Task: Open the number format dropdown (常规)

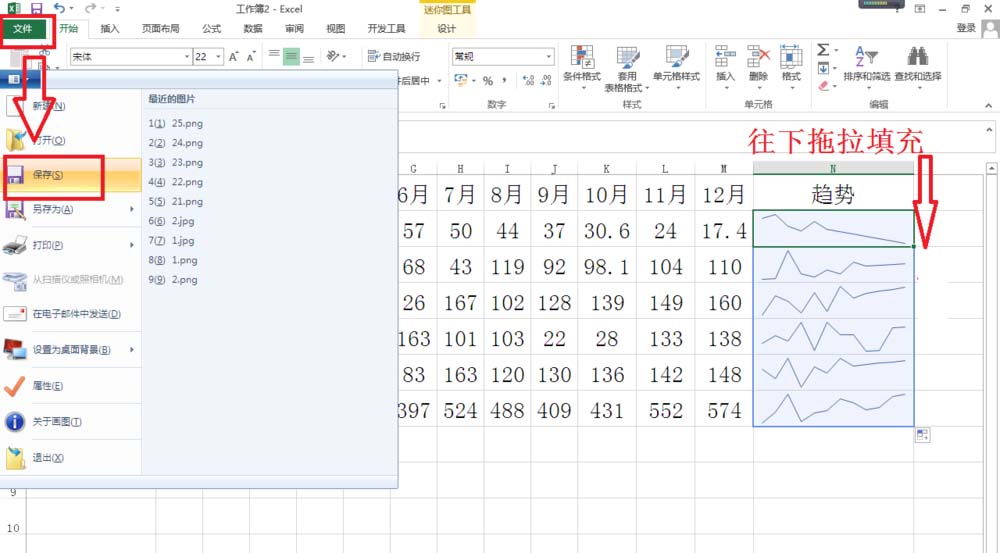Action: tap(548, 57)
